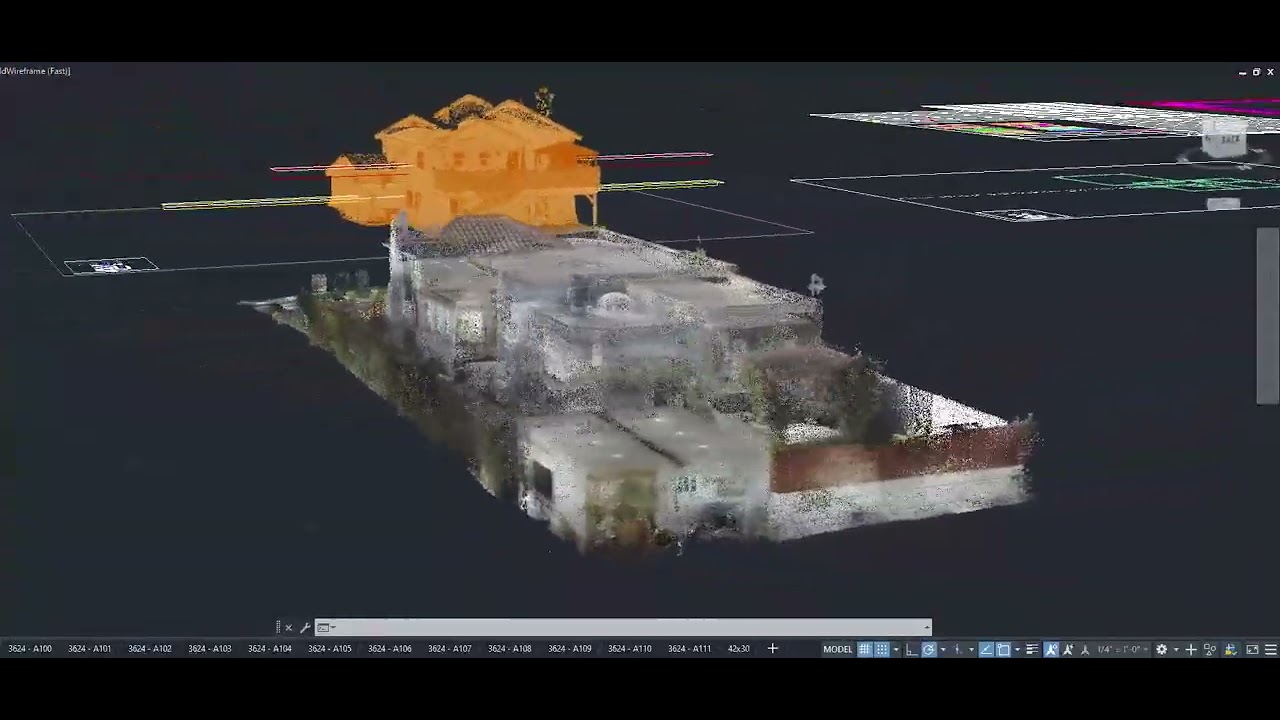The height and width of the screenshot is (720, 1280).
Task: Switch to MODEL space
Action: [838, 649]
